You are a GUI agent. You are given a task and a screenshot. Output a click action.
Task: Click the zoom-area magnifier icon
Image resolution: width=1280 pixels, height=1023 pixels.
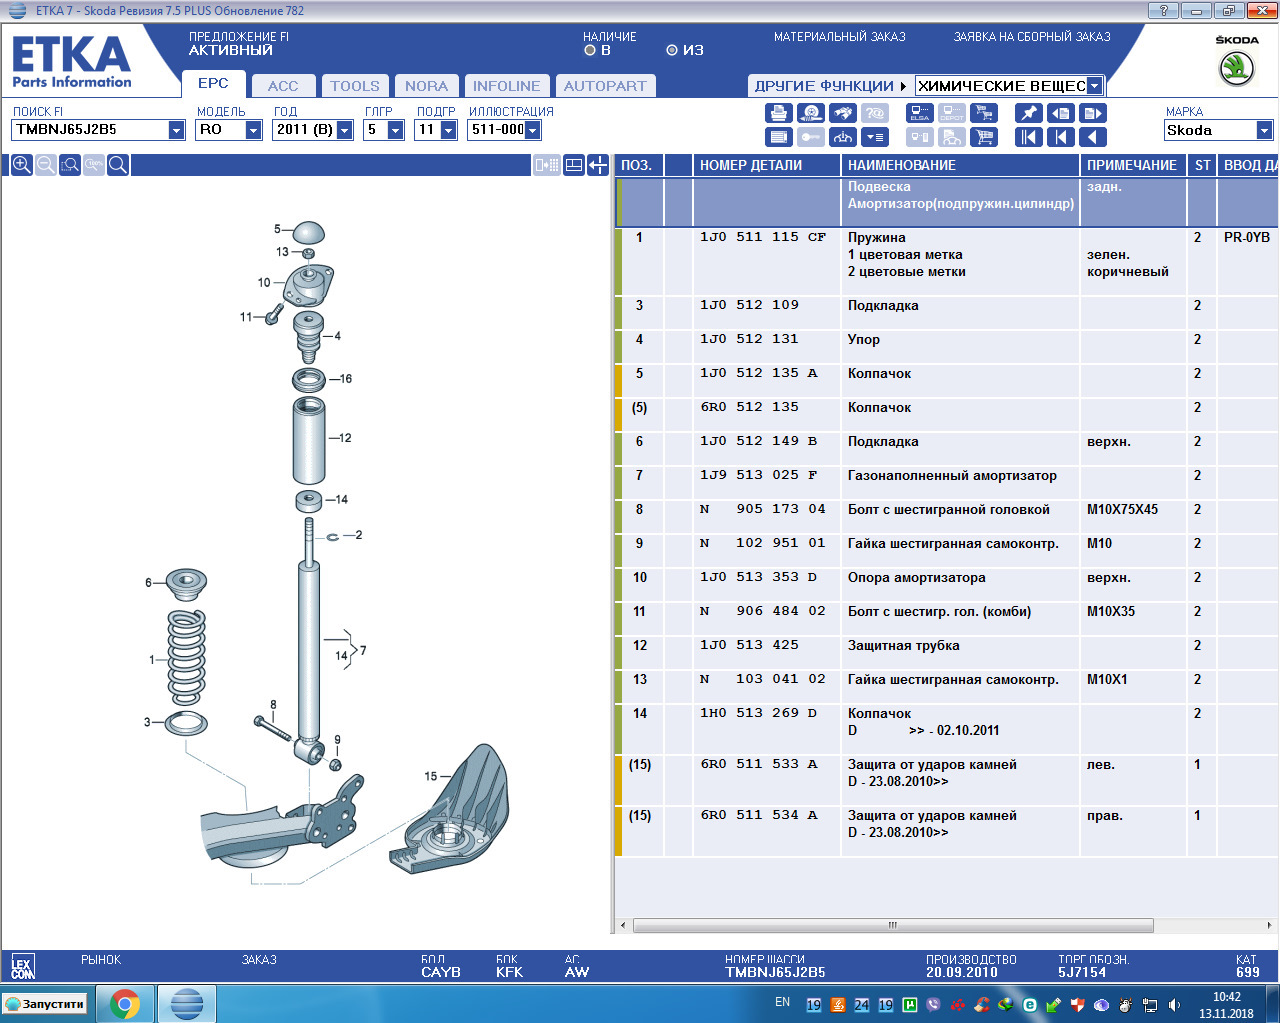tap(69, 165)
